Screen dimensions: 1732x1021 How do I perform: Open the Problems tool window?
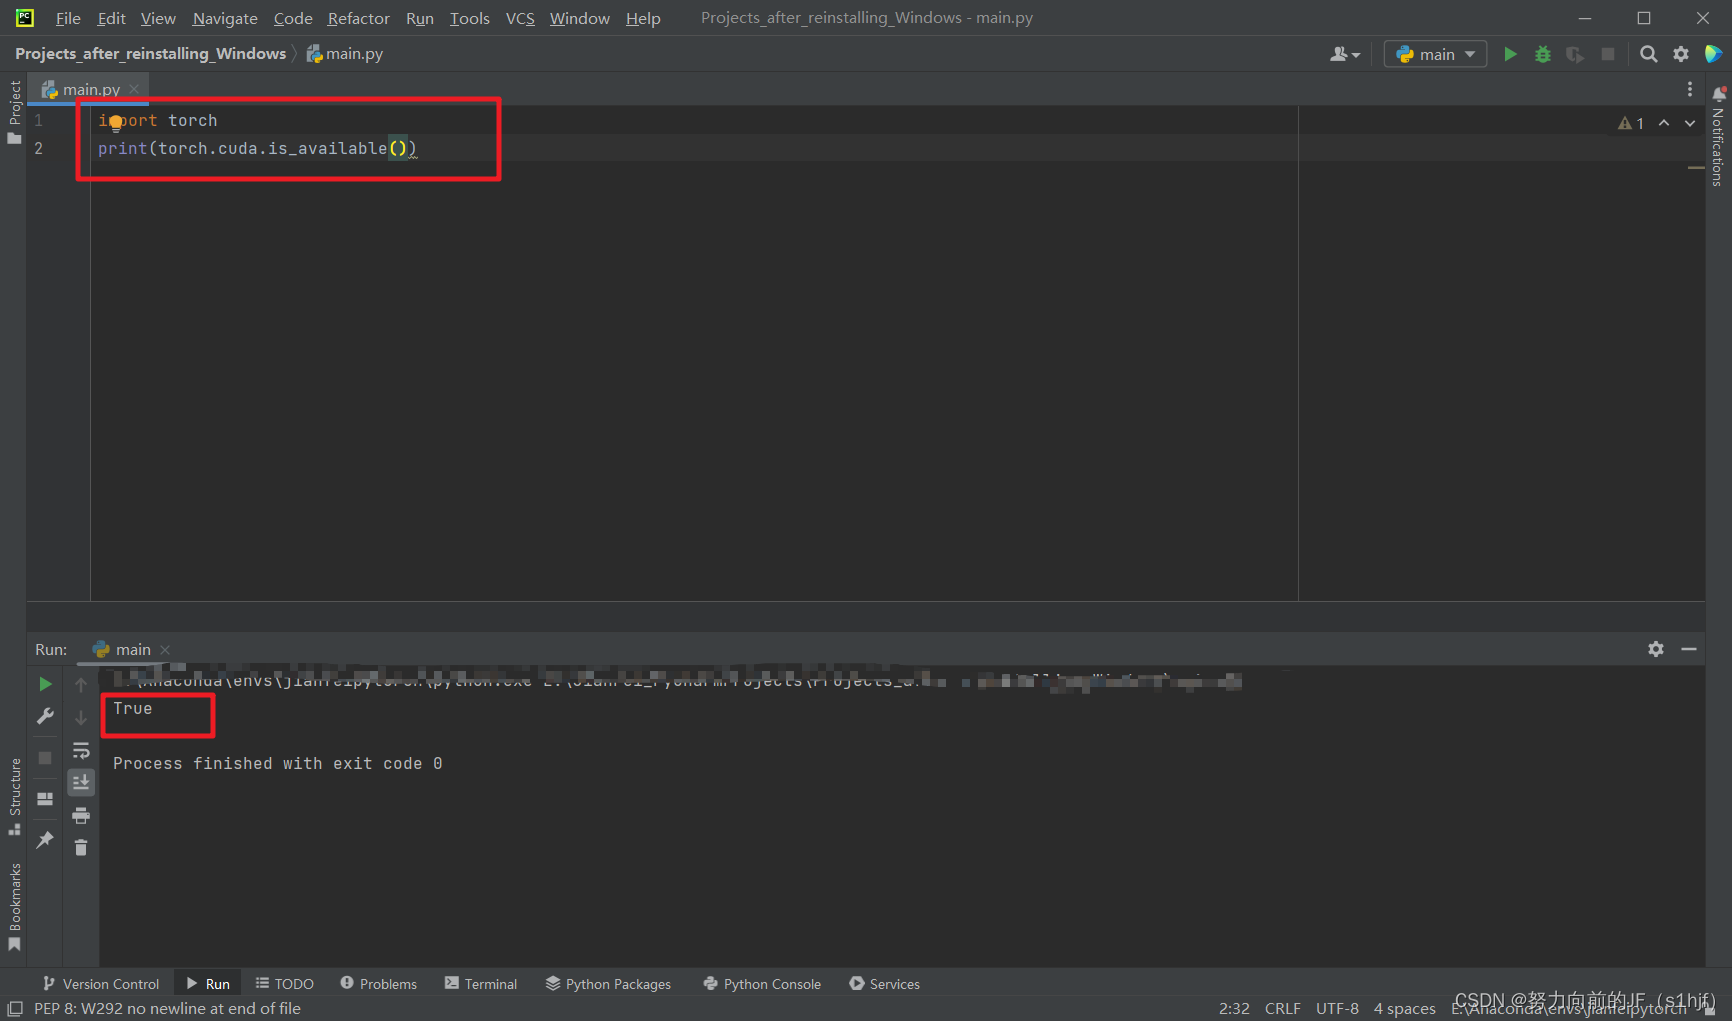point(379,984)
